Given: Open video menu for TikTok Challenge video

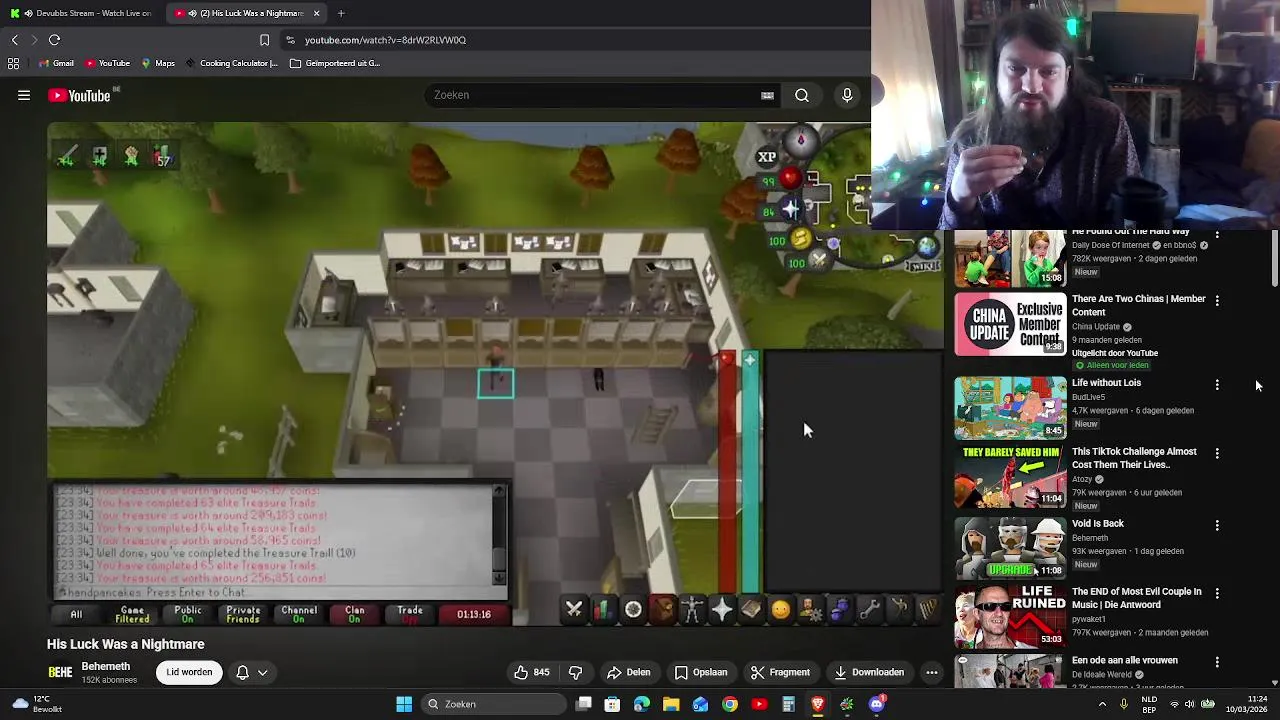Looking at the screenshot, I should [1217, 453].
